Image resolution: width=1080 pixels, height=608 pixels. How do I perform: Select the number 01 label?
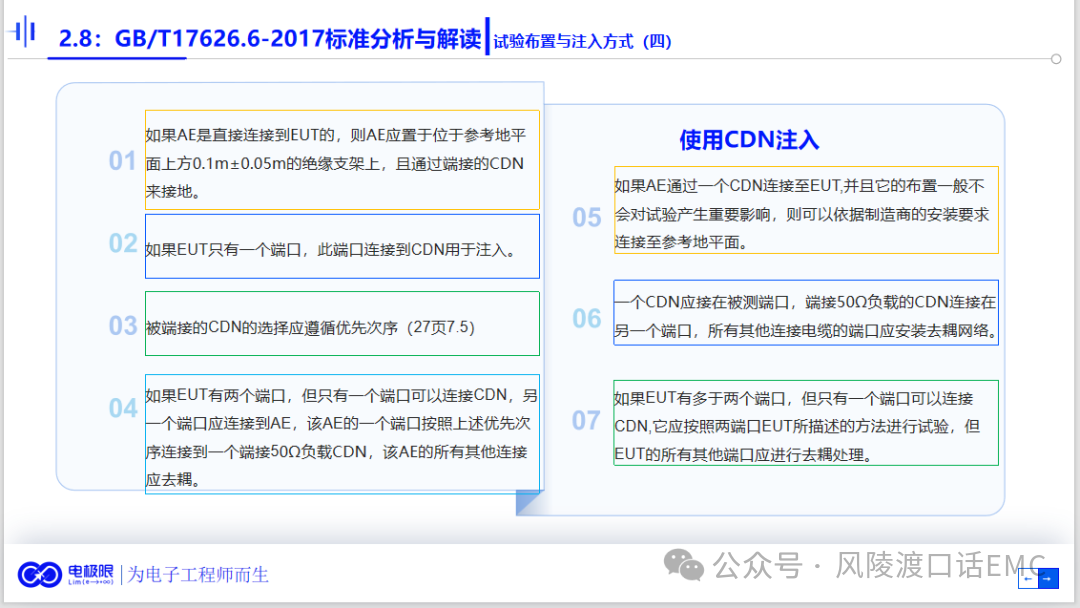(122, 161)
